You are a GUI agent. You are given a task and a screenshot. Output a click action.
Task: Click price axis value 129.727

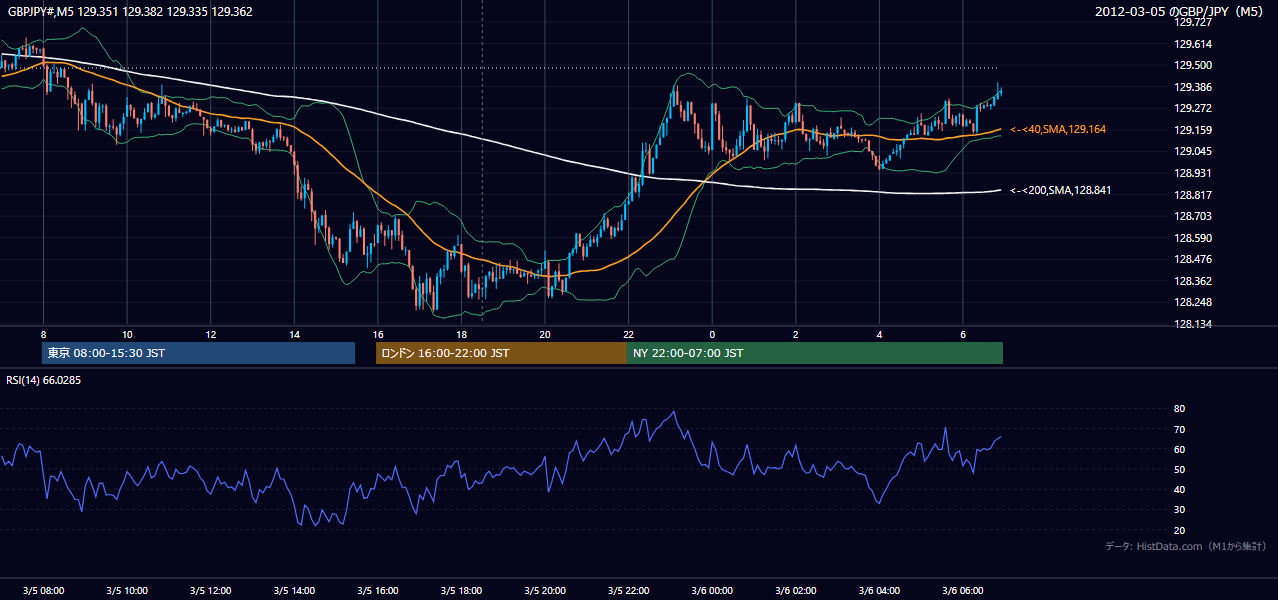point(1192,22)
